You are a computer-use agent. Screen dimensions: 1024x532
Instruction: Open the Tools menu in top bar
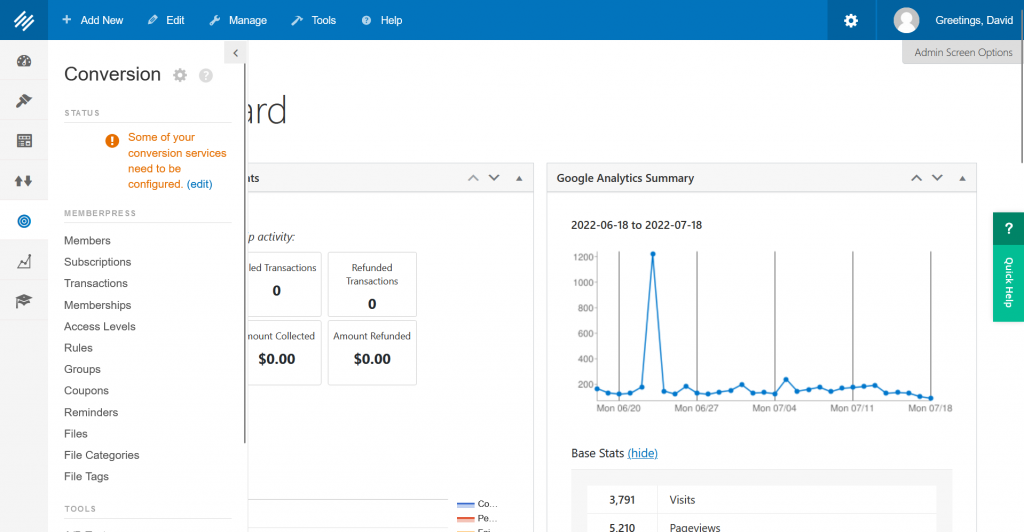tap(313, 20)
